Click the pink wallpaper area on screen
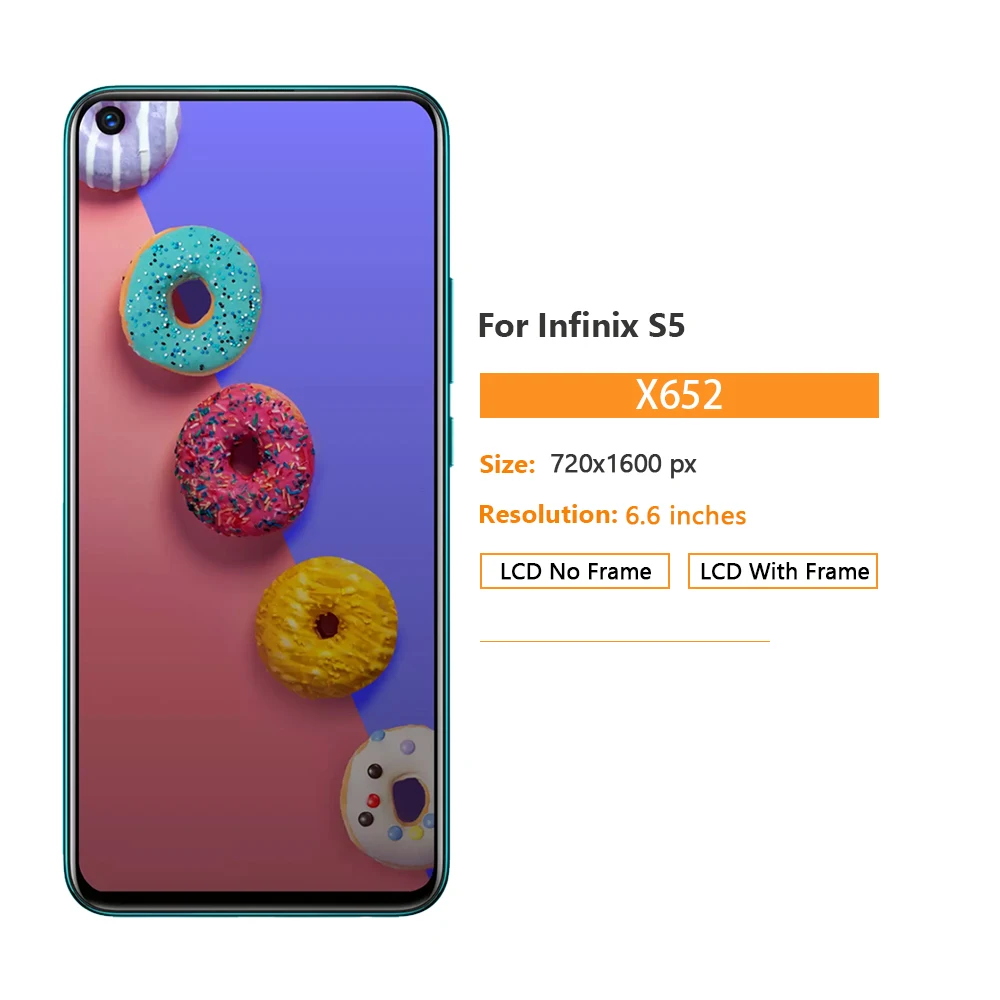This screenshot has height=1000, width=1000. coord(179,733)
